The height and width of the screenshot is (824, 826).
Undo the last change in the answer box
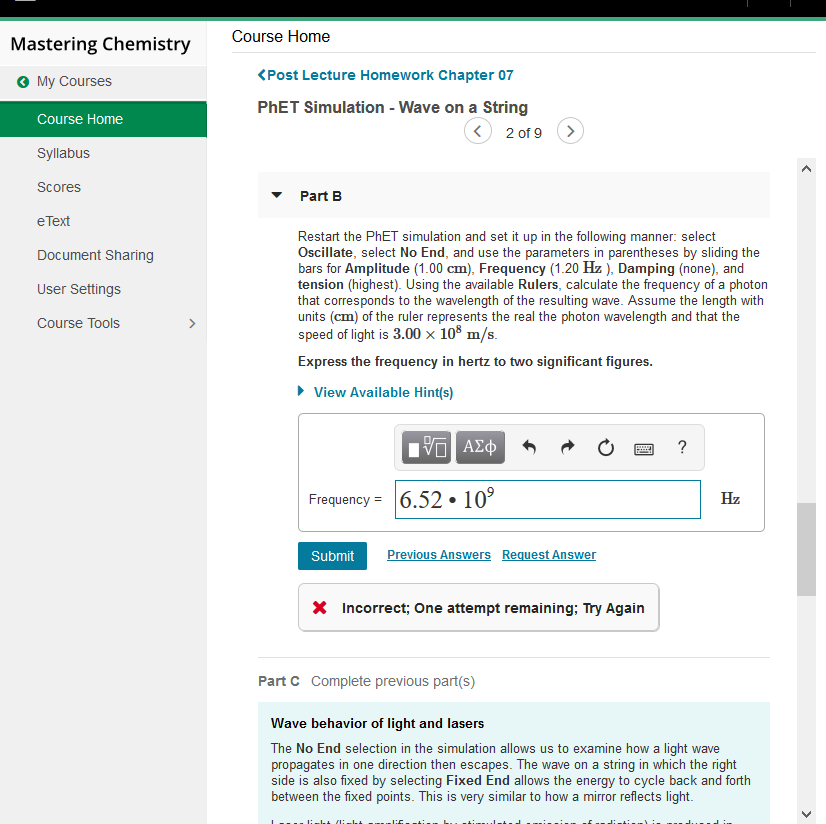[529, 447]
